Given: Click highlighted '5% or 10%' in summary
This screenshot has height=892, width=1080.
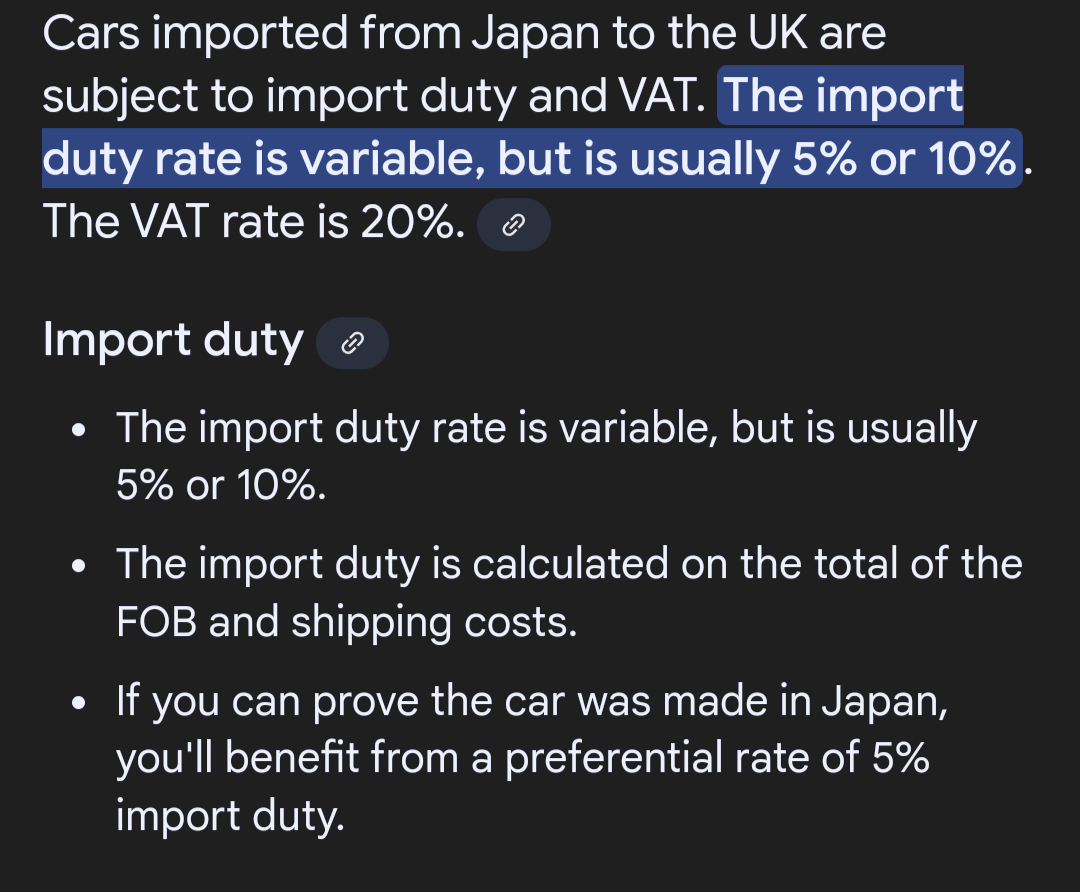Looking at the screenshot, I should click(904, 158).
